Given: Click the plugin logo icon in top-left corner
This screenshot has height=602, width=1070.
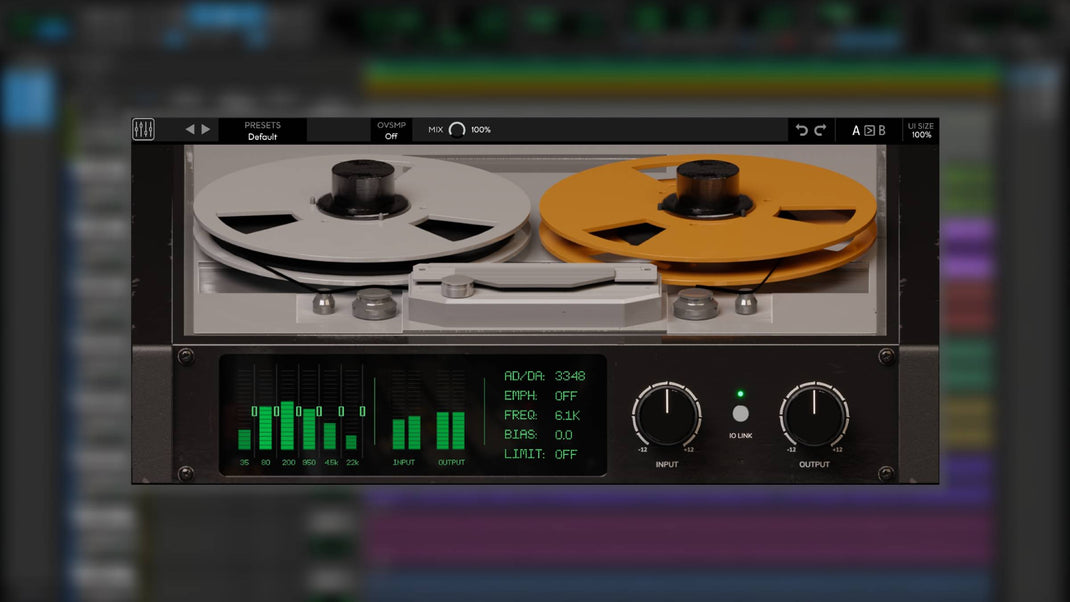Looking at the screenshot, I should pos(144,129).
